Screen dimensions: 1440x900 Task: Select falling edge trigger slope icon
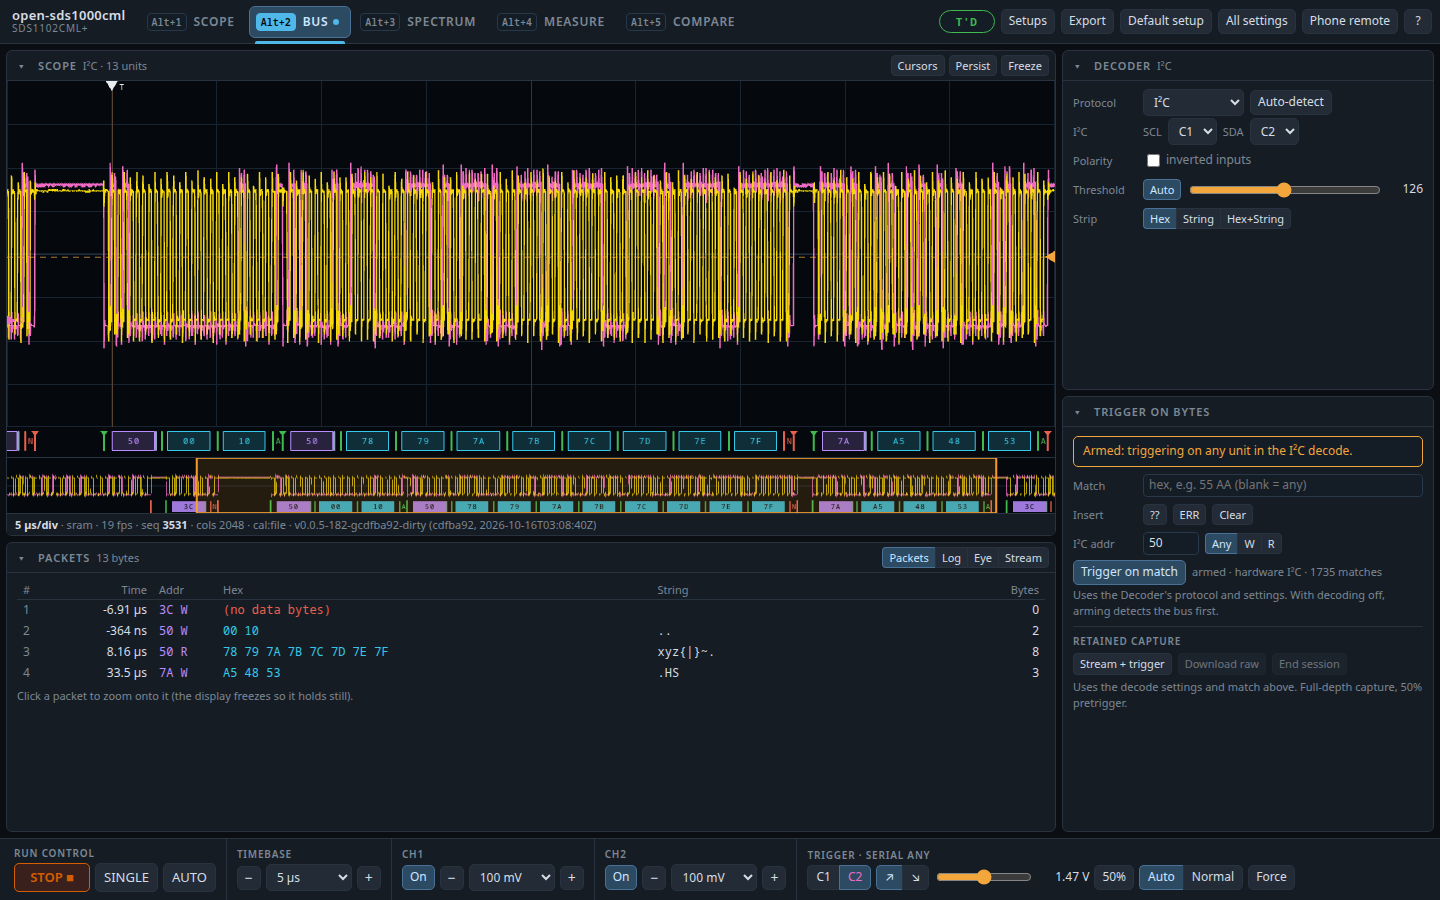click(x=916, y=877)
